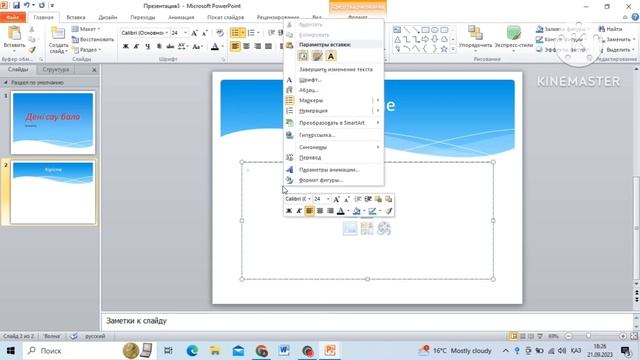Click shape fill bucket in the mini toolbar
Screen dimensions: 640x360
(x=356, y=211)
